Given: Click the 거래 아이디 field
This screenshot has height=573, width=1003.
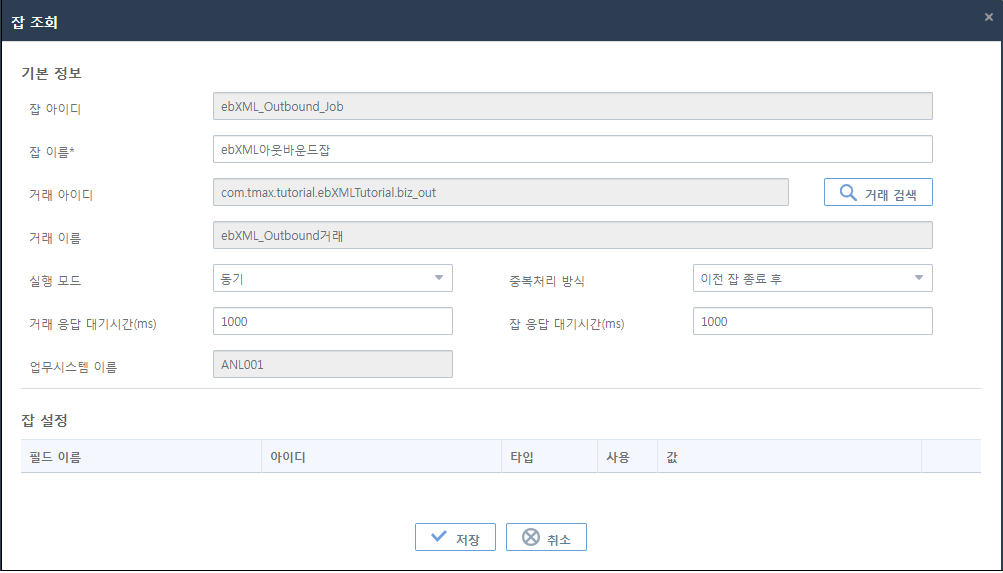Looking at the screenshot, I should click(x=500, y=192).
